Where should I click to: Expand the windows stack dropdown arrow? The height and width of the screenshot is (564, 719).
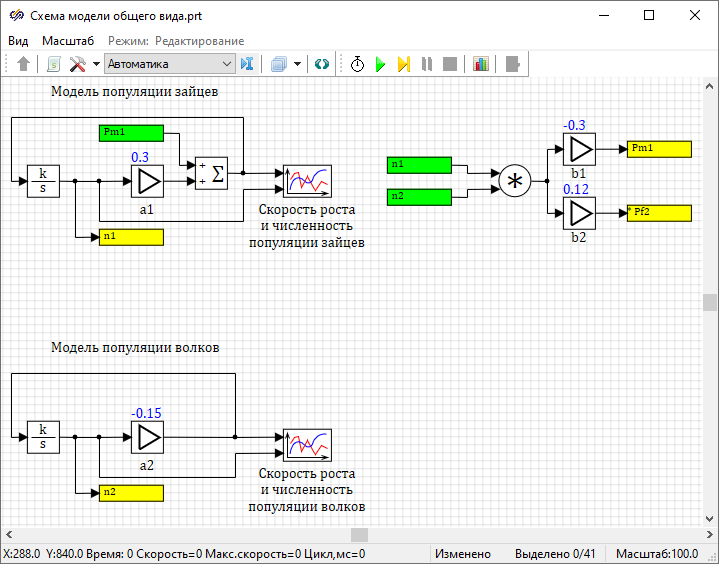[297, 64]
